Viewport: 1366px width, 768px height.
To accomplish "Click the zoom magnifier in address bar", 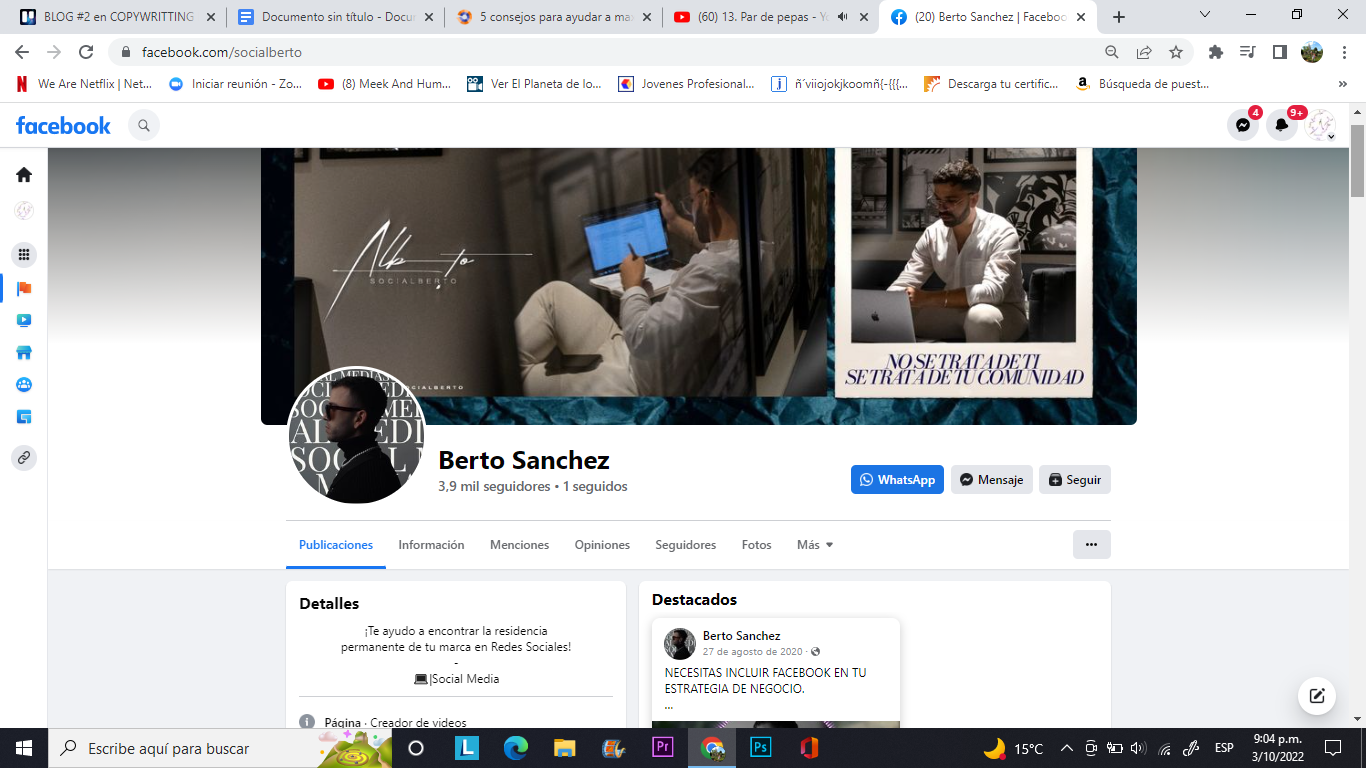I will click(1112, 52).
